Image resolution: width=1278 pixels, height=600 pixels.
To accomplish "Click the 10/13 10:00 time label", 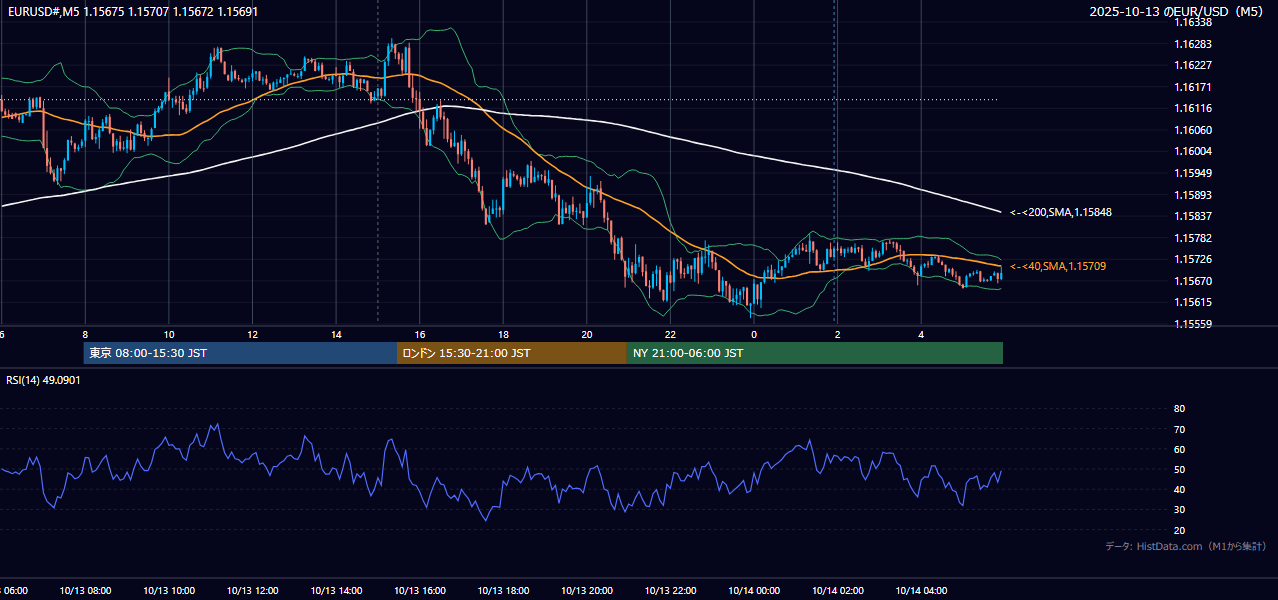I will [169, 590].
